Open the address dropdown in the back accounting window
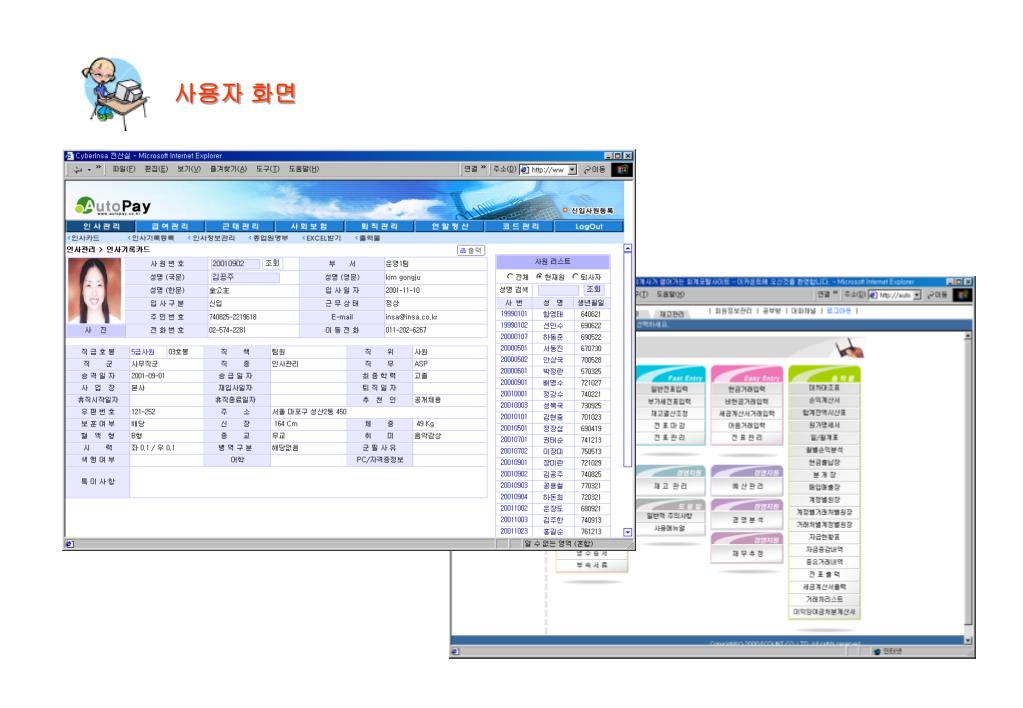The image size is (1023, 708). click(916, 295)
